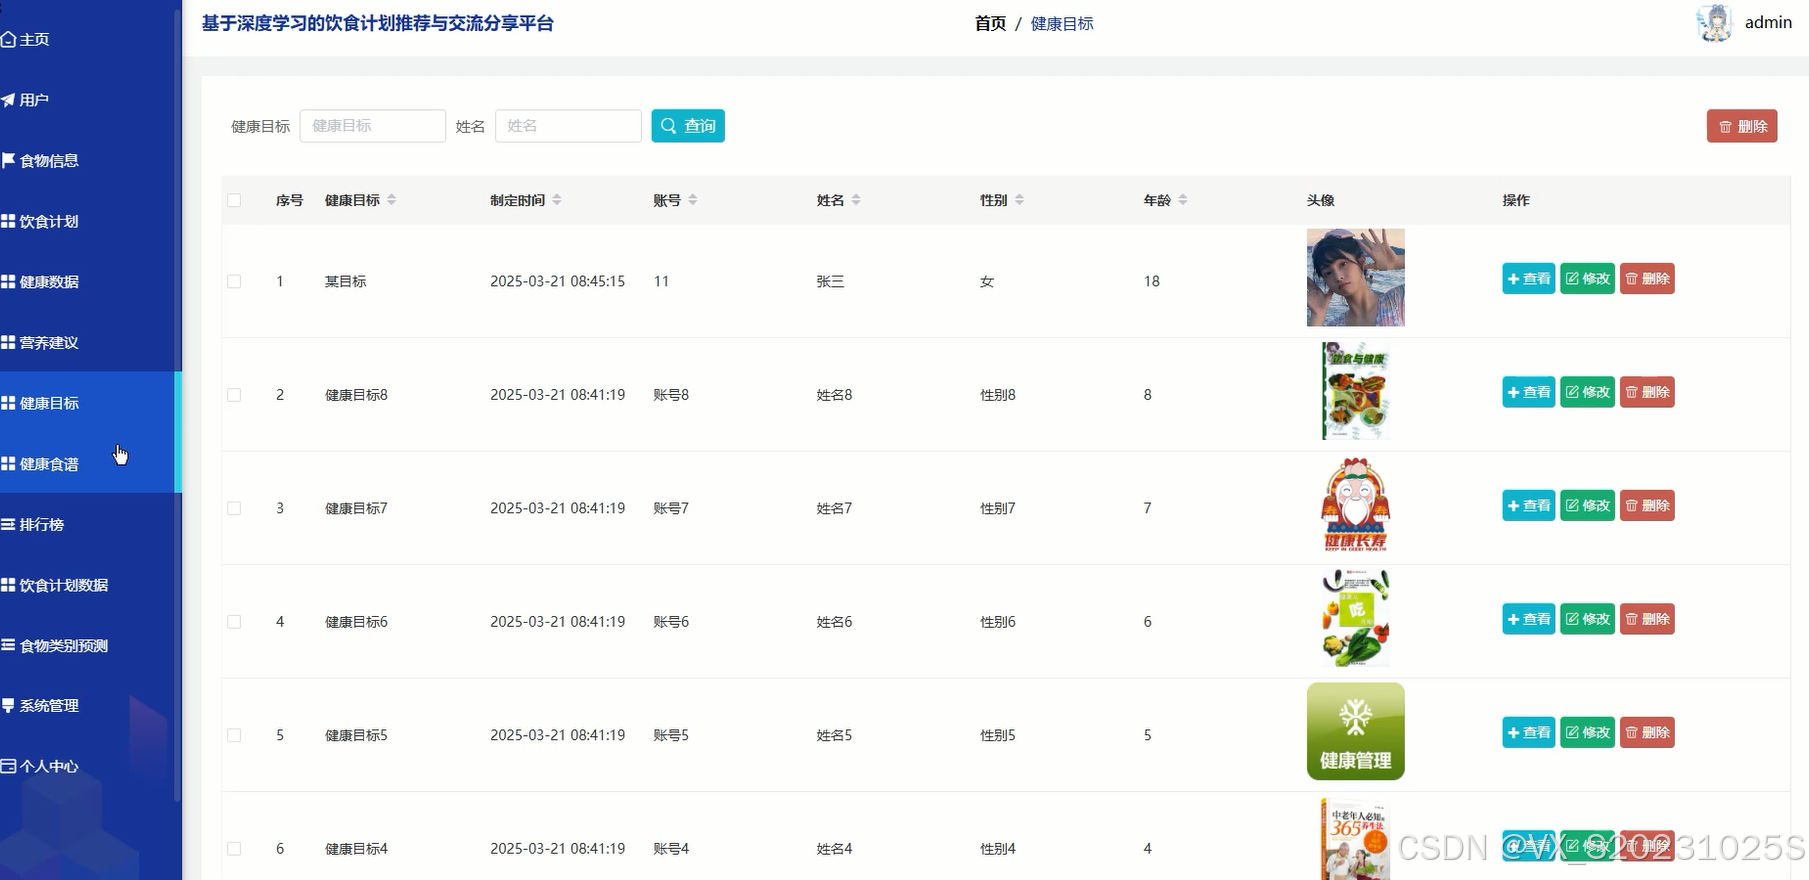The image size is (1809, 880).
Task: Click 修改 for the 健康目标7 row
Action: [1588, 506]
